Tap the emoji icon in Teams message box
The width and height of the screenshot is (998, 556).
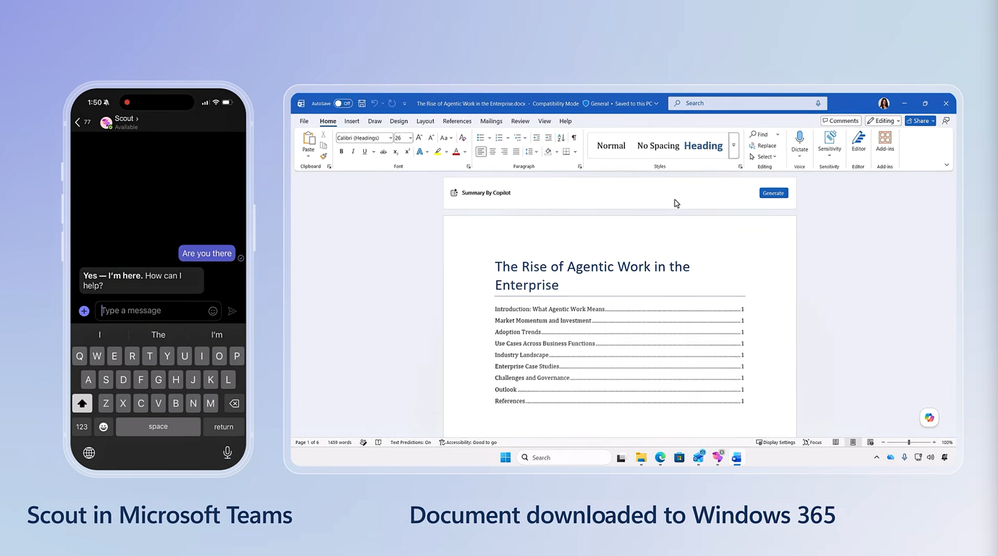[x=213, y=311]
